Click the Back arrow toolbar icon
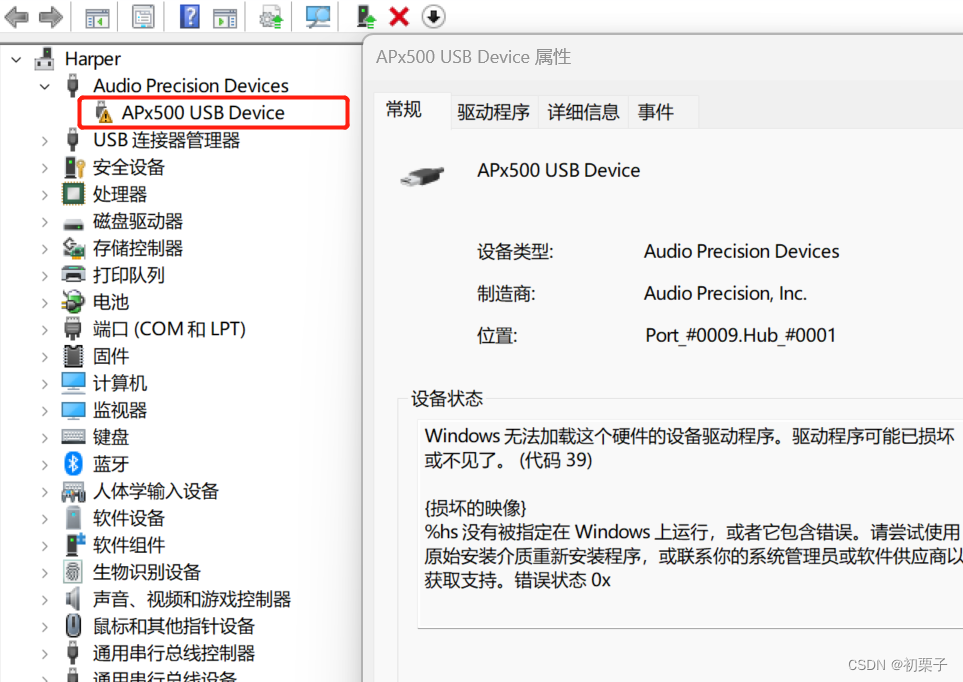The height and width of the screenshot is (682, 963). tap(17, 17)
